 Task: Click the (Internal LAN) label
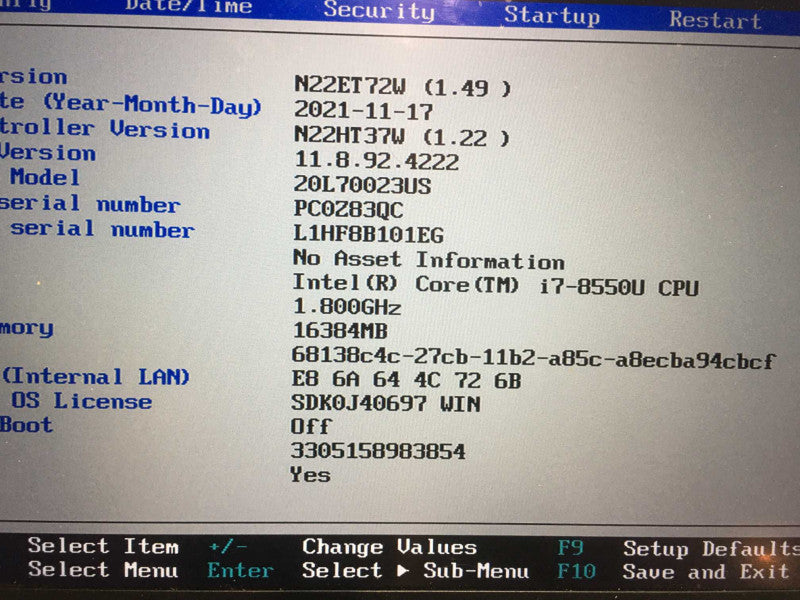click(95, 378)
